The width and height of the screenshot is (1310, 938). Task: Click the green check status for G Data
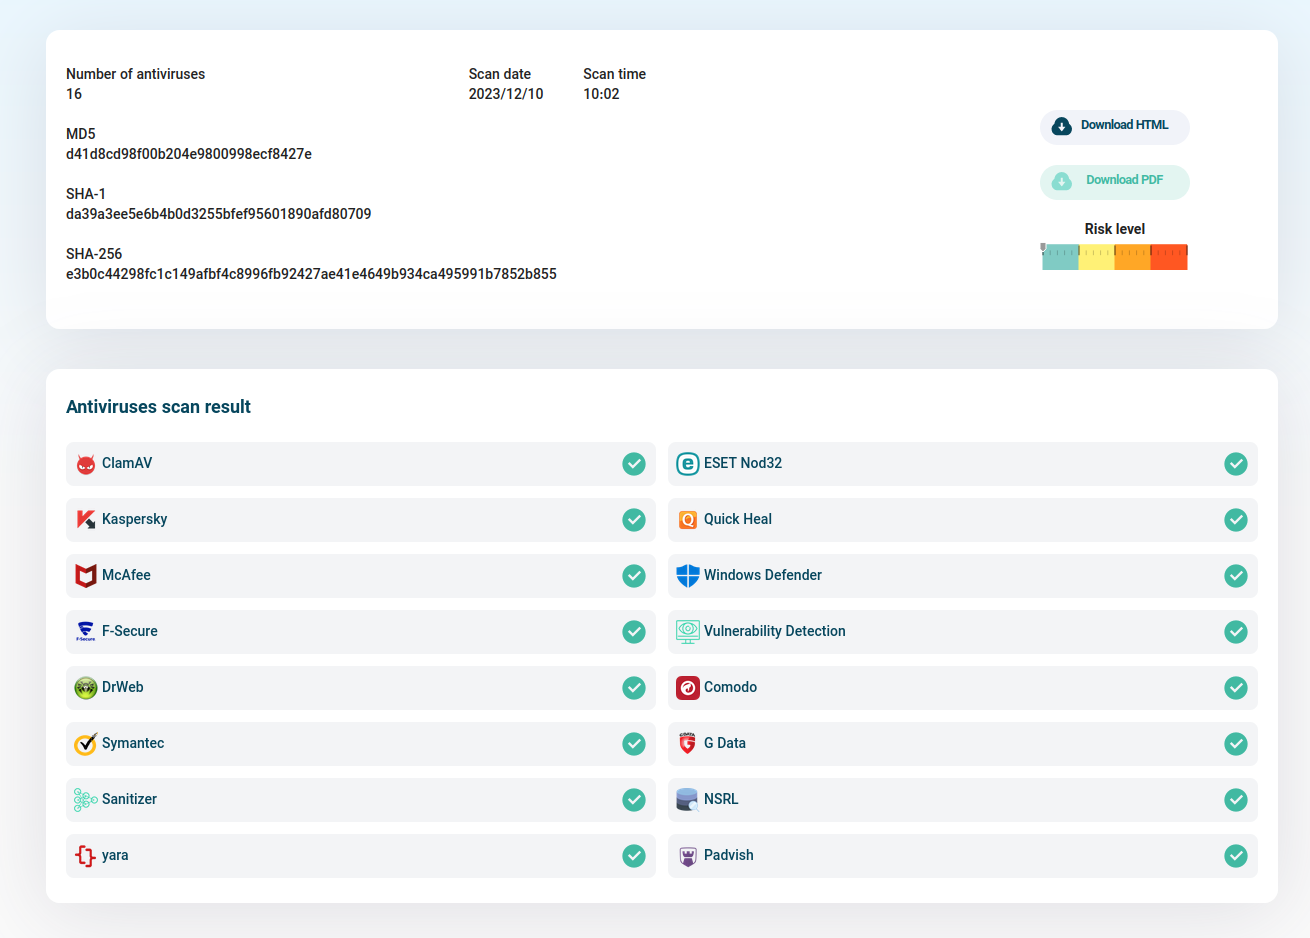pyautogui.click(x=1236, y=744)
